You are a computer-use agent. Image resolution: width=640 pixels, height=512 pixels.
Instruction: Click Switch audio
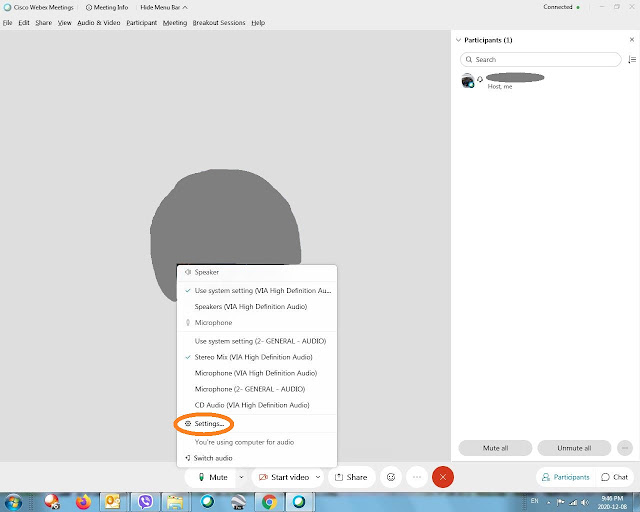click(257, 458)
